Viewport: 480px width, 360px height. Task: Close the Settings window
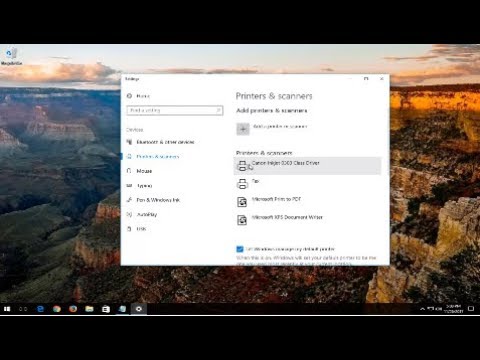(382, 79)
